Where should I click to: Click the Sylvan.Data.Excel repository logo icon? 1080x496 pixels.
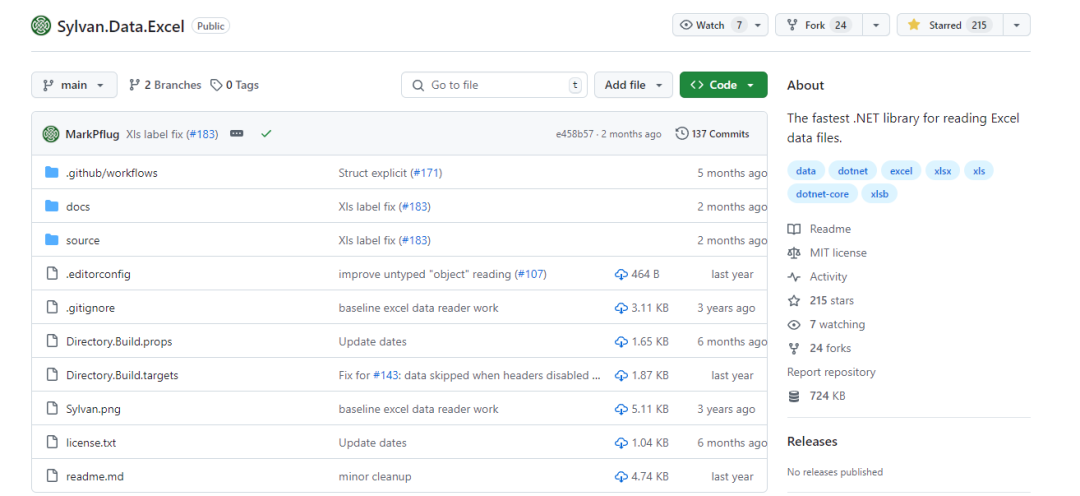[41, 26]
